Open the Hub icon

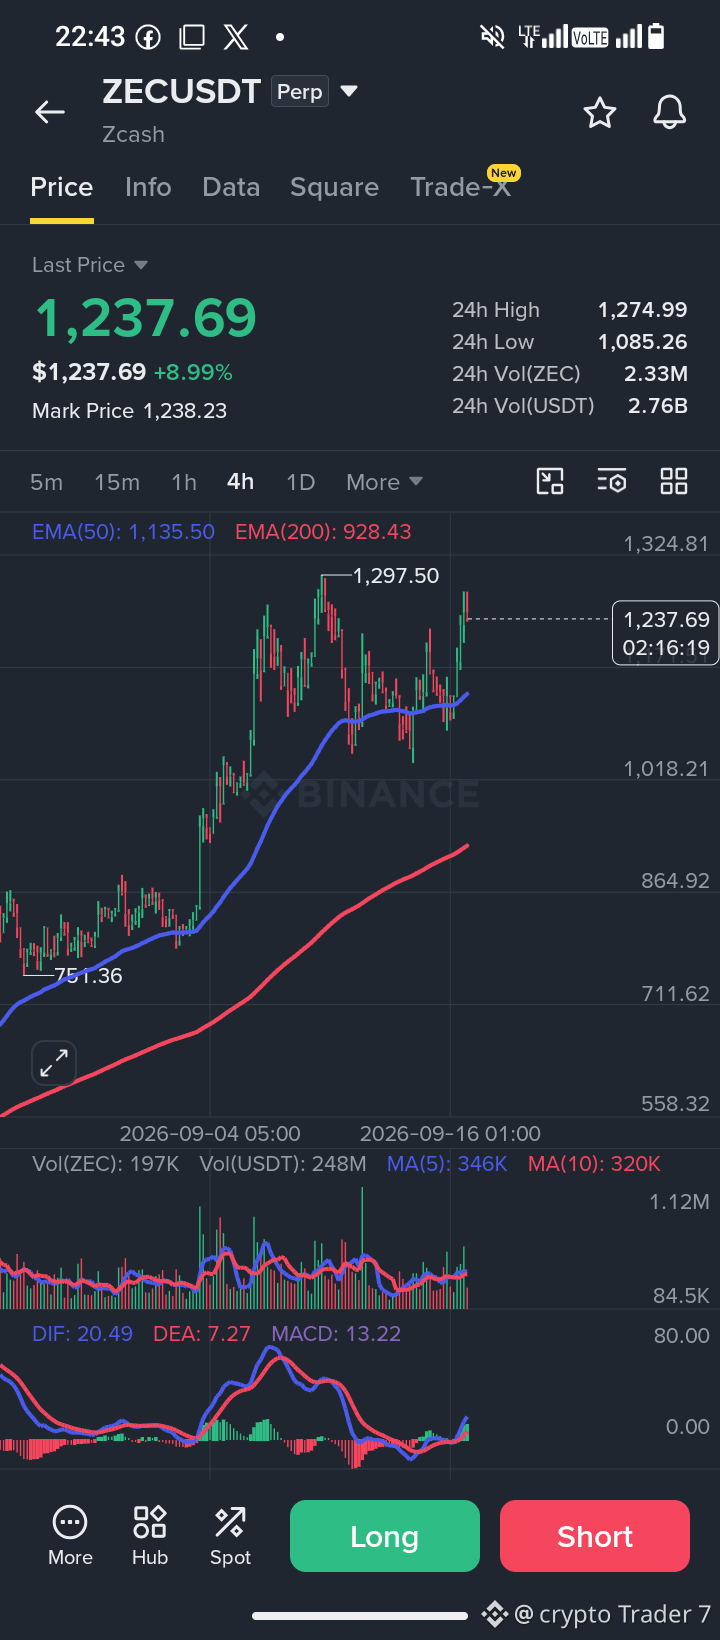coord(150,1537)
